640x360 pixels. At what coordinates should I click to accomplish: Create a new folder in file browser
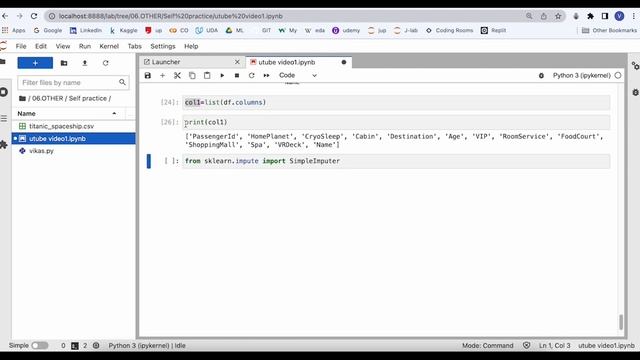coord(64,63)
